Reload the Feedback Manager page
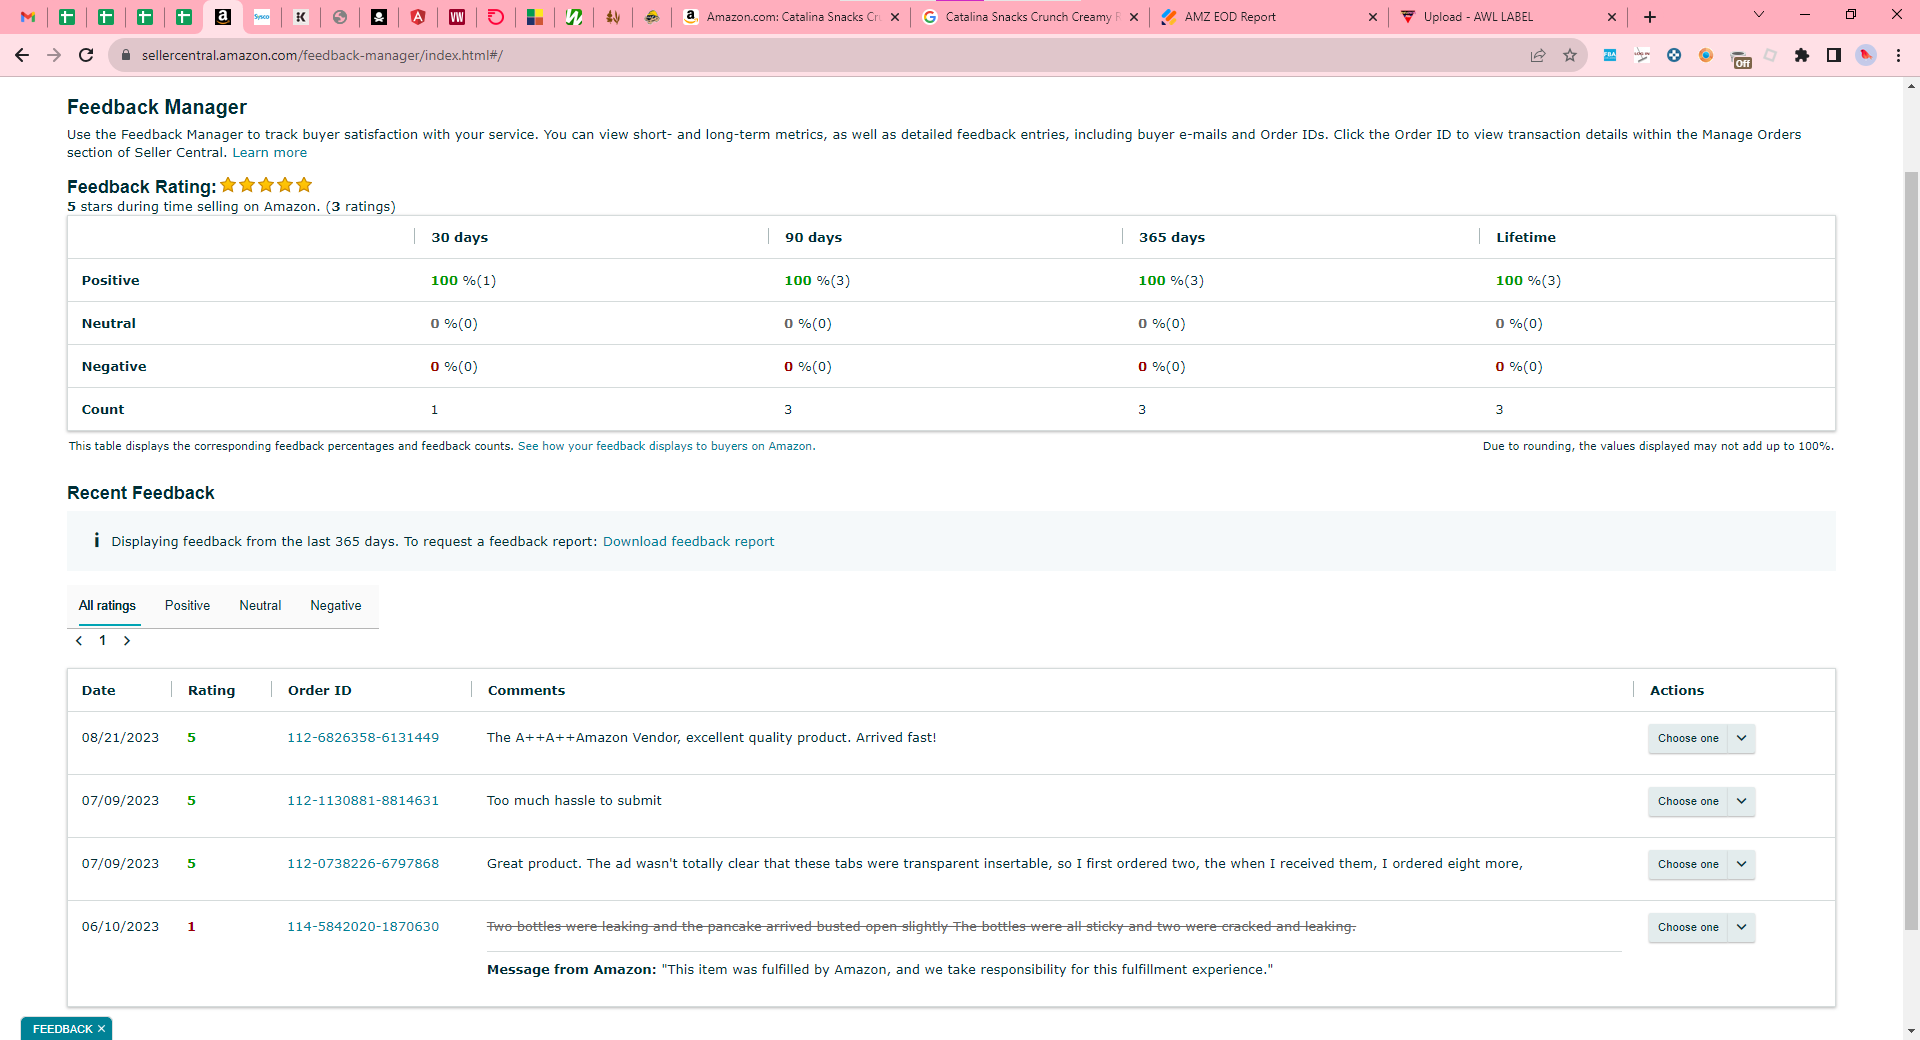The width and height of the screenshot is (1920, 1040). [x=86, y=55]
